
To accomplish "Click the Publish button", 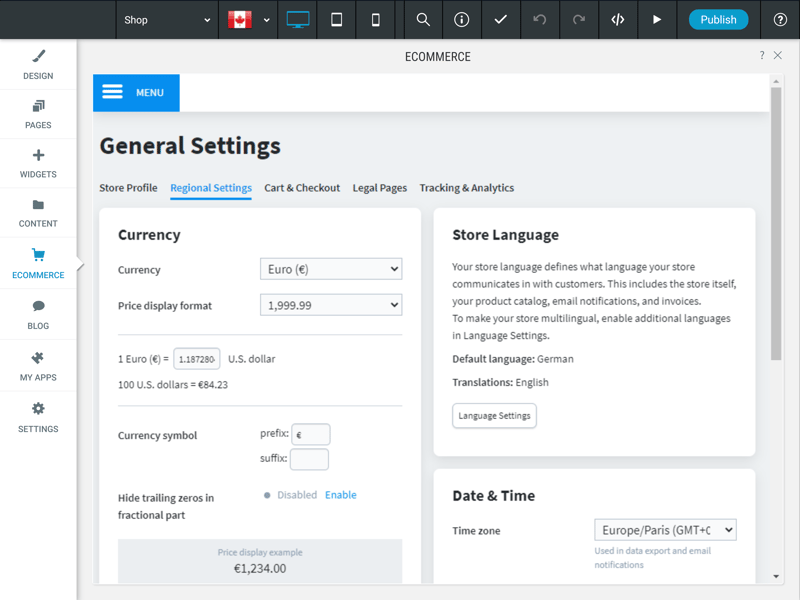I will (718, 19).
